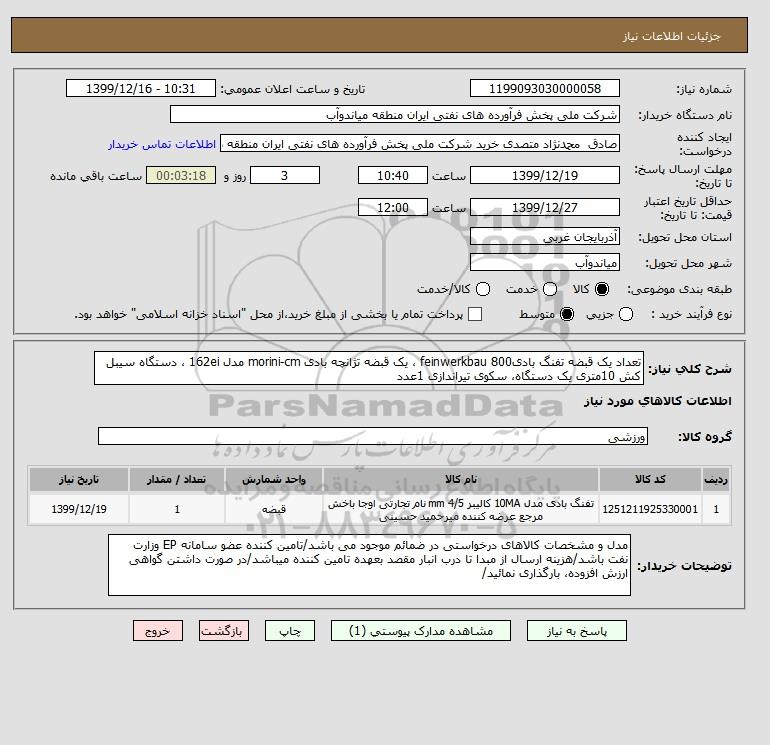The image size is (770, 745).
Task: Click the چاپ print button
Action: coord(290,631)
